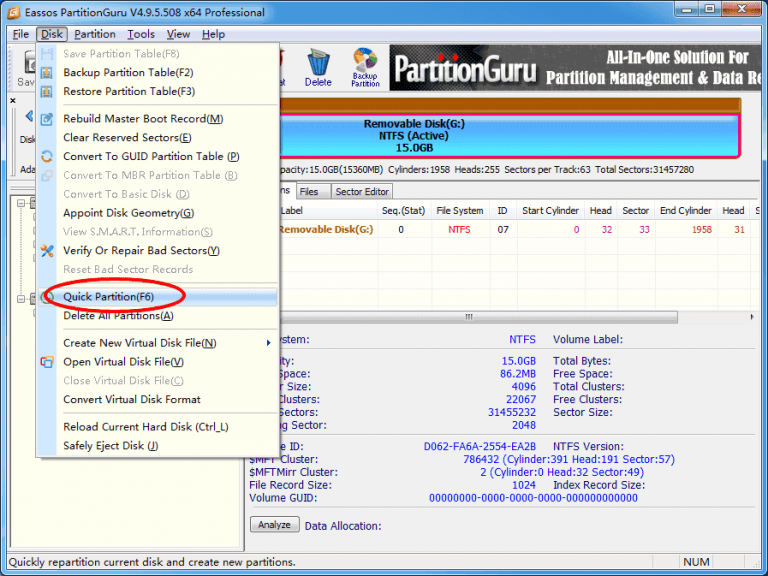The width and height of the screenshot is (768, 576).
Task: Click the Removable Disk(G:) partition bar
Action: click(509, 136)
